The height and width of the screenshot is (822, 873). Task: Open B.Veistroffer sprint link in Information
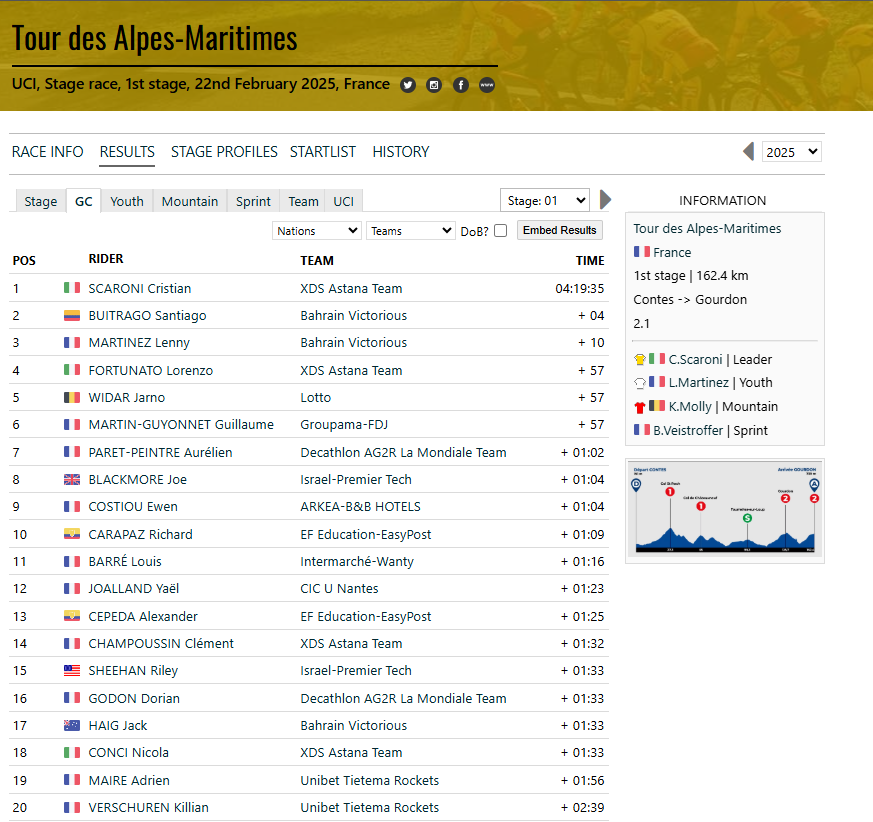pyautogui.click(x=688, y=430)
